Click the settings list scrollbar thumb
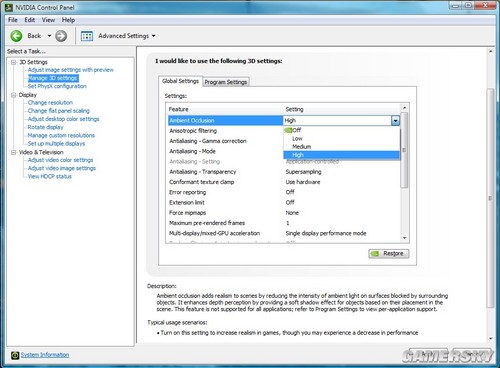 [404, 150]
